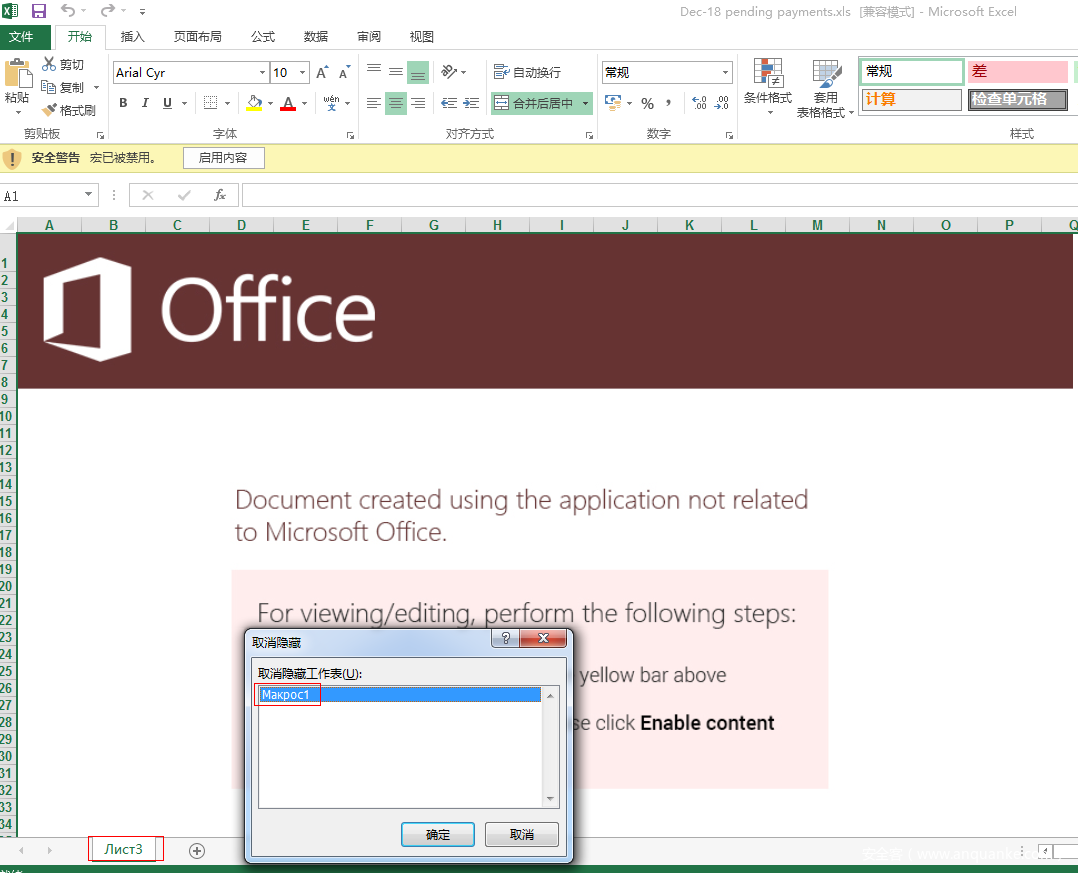Open the font size dropdown showing 10

click(302, 72)
